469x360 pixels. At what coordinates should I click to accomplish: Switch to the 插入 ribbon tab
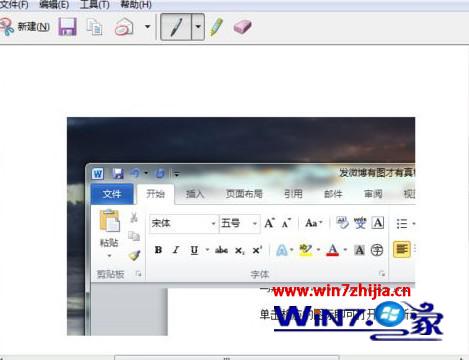(195, 194)
